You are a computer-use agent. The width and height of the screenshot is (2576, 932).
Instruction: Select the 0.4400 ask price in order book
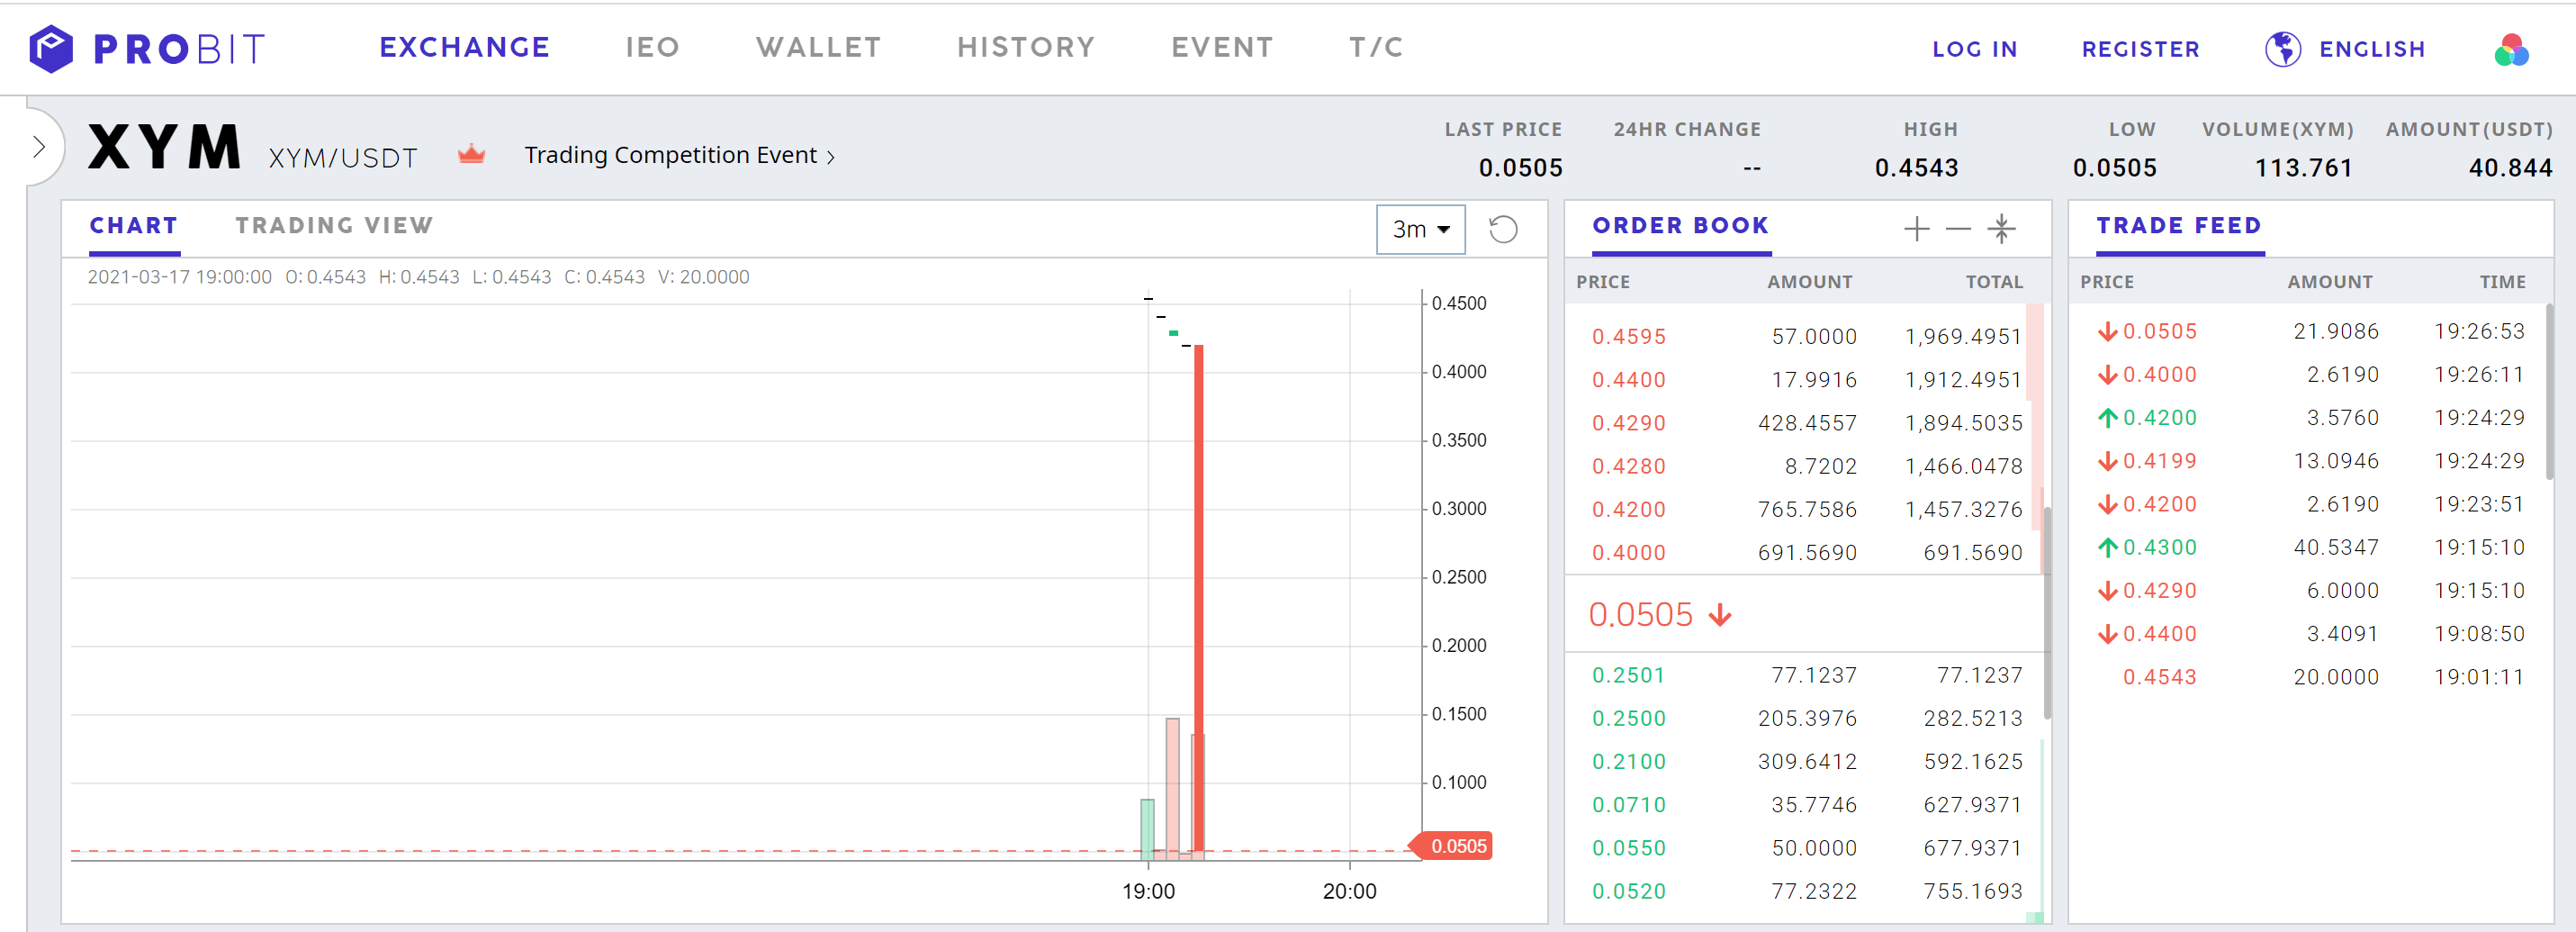pyautogui.click(x=1628, y=380)
